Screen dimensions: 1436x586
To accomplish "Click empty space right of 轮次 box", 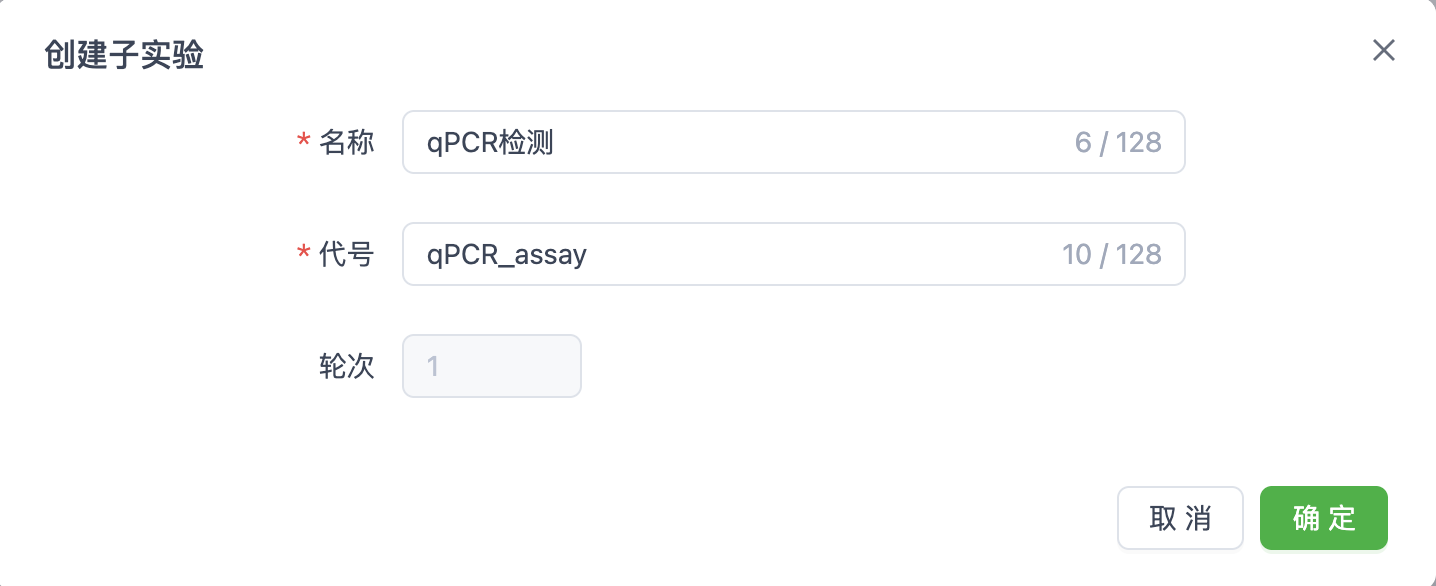I will [850, 366].
